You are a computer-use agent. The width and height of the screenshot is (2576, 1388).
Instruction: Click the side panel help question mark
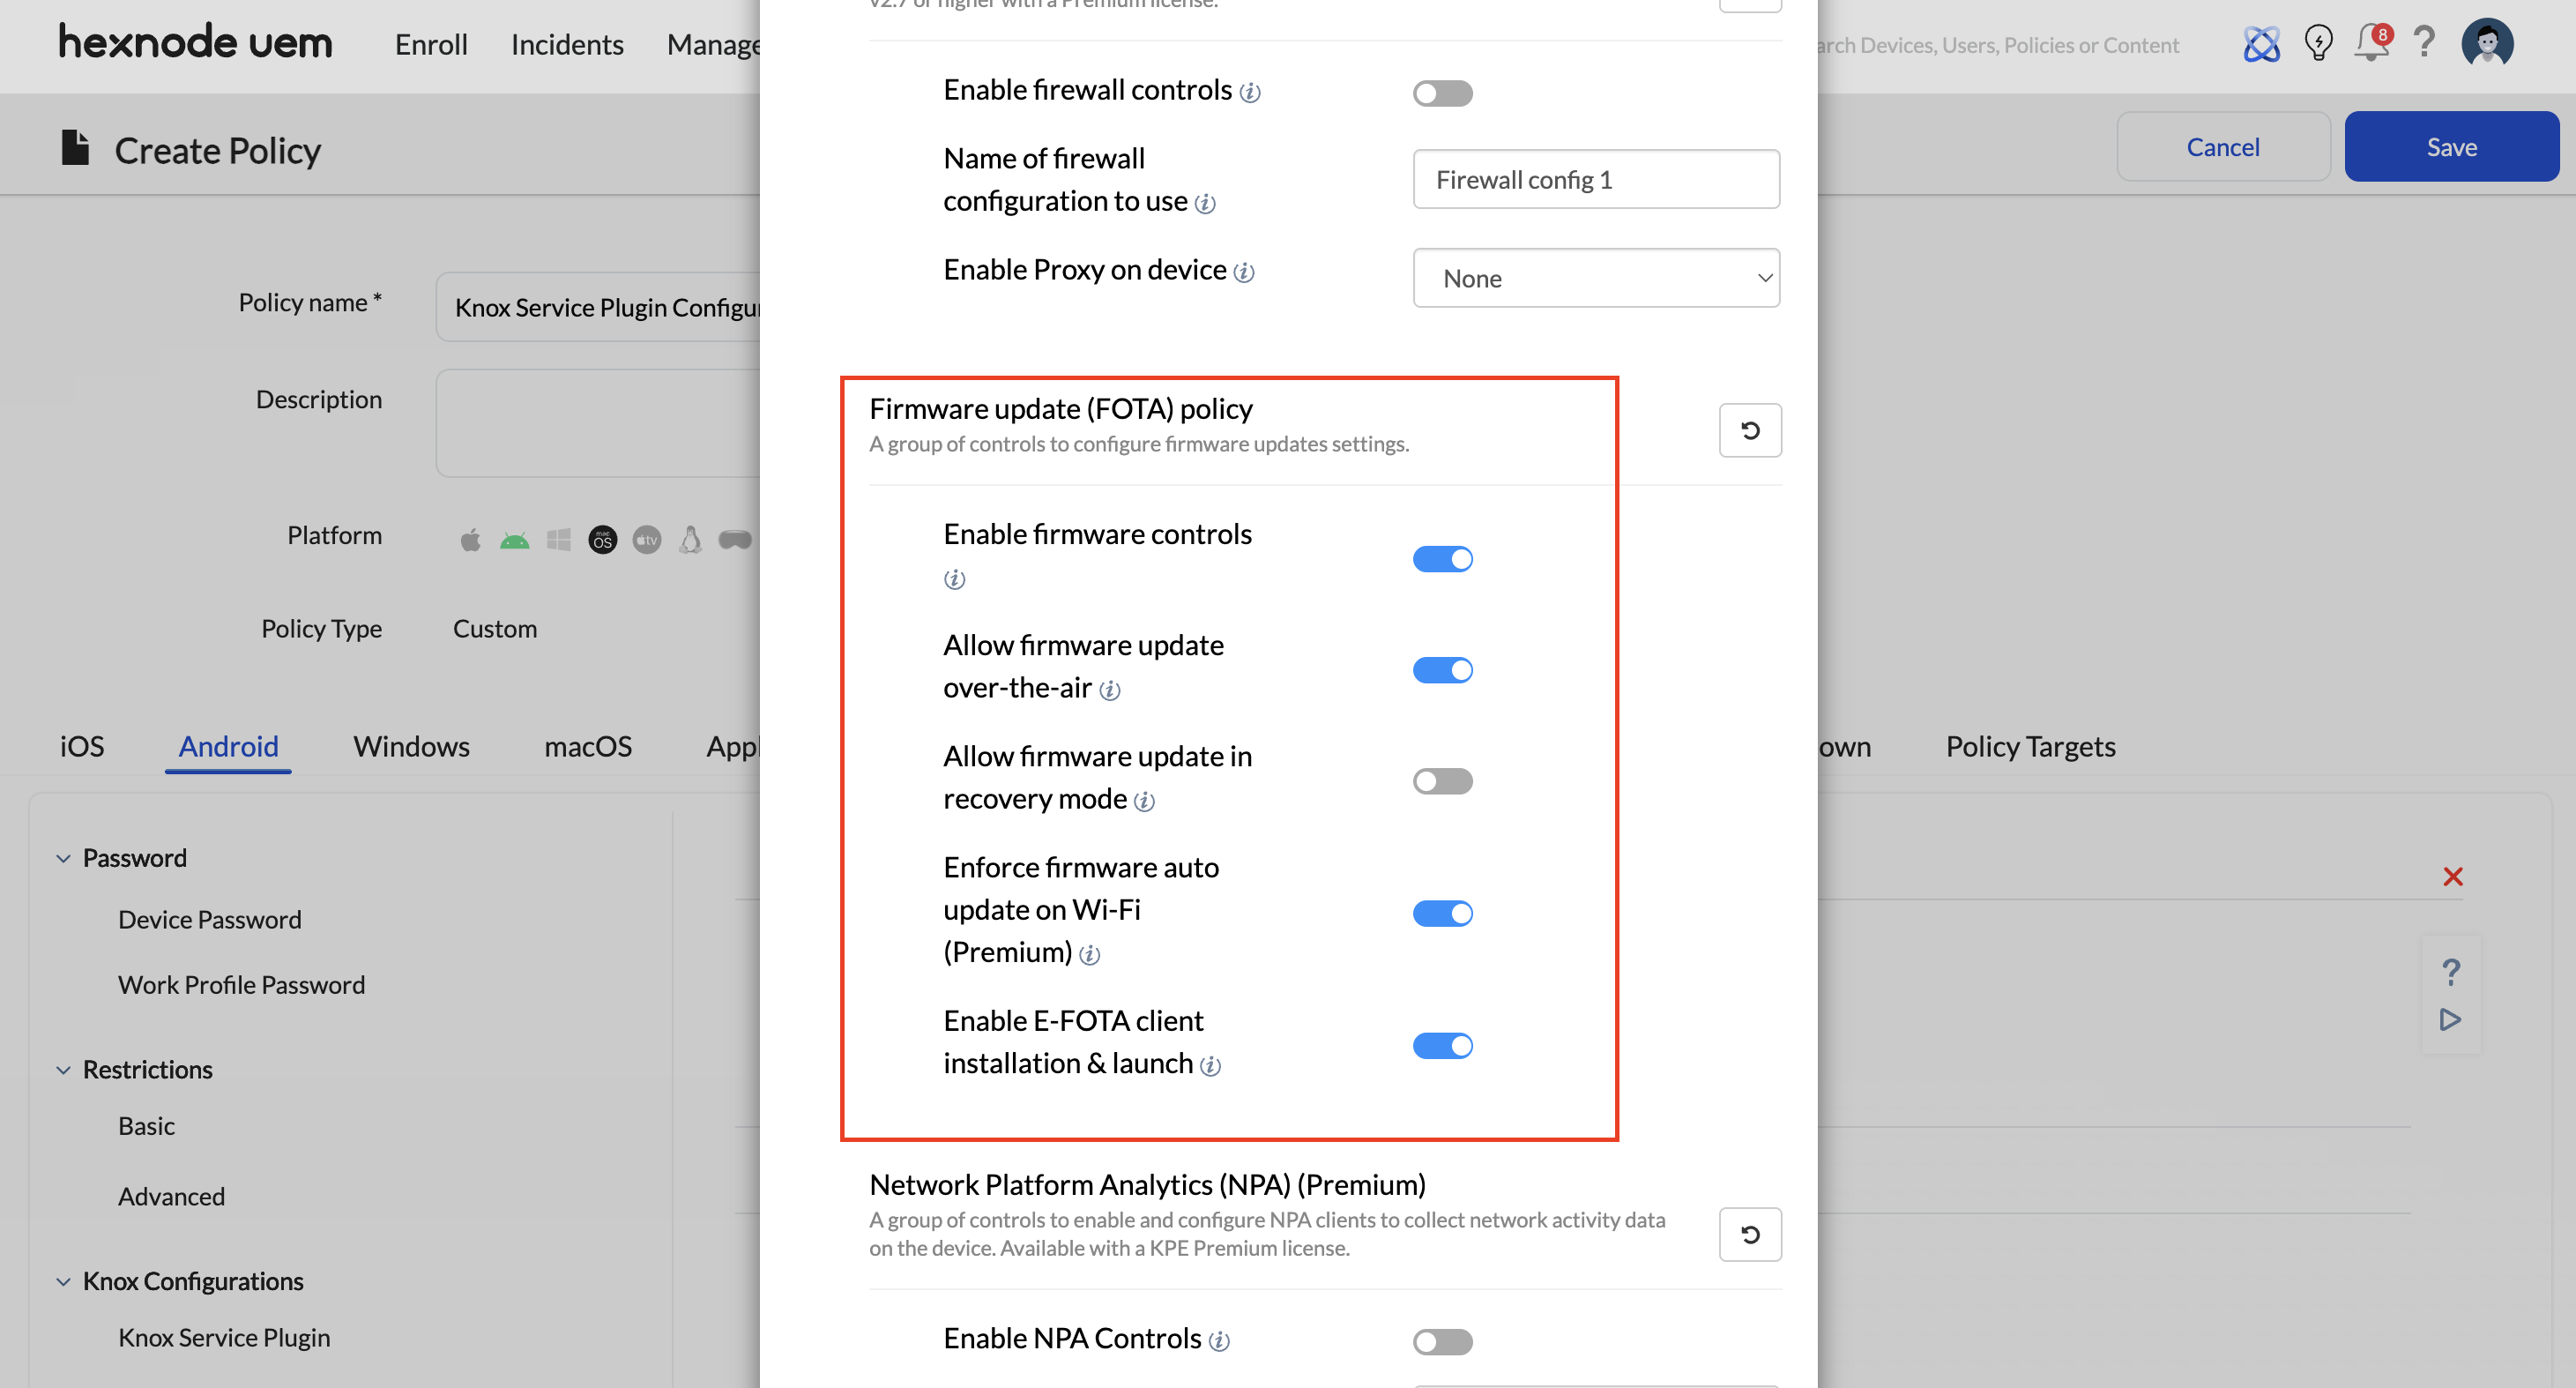point(2450,972)
